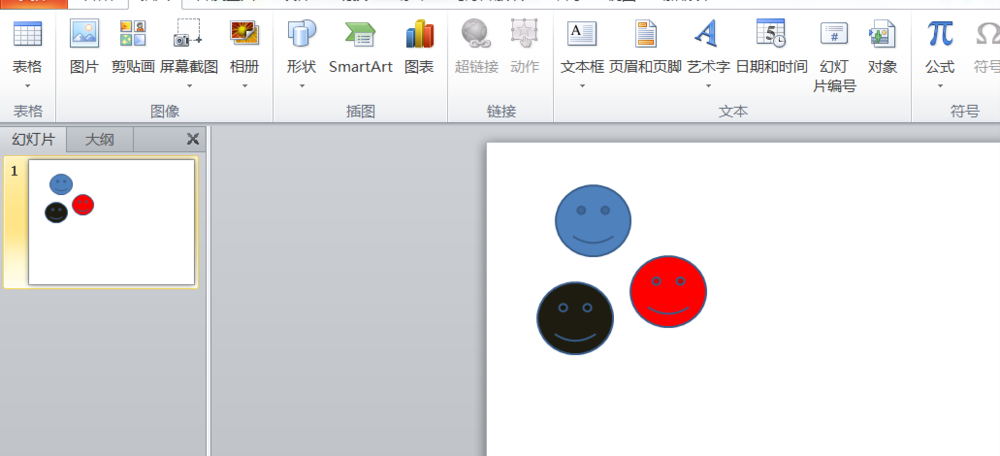The height and width of the screenshot is (456, 1000).
Task: Insert Date and Time (日期和时间)
Action: 771,33
